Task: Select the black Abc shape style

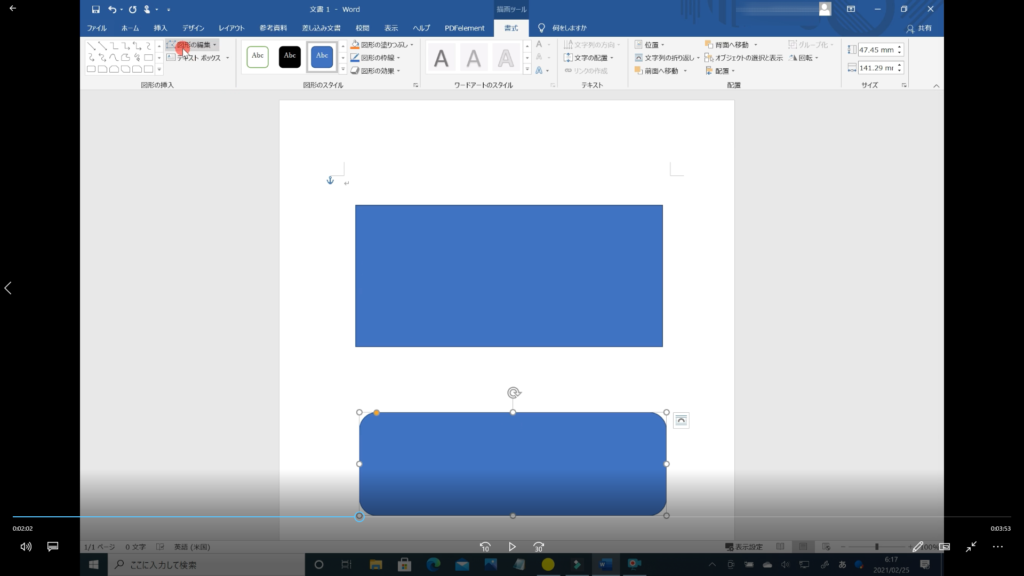Action: (290, 57)
